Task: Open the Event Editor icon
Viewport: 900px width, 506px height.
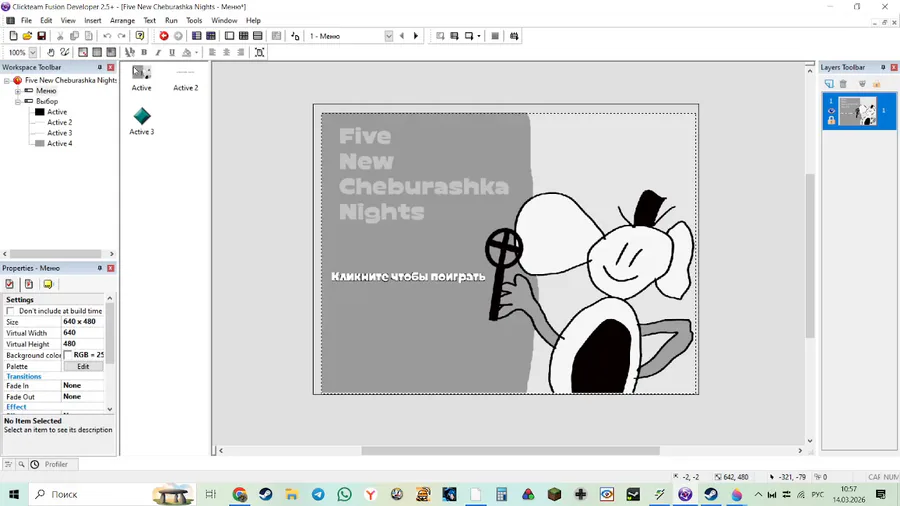Action: [243, 36]
